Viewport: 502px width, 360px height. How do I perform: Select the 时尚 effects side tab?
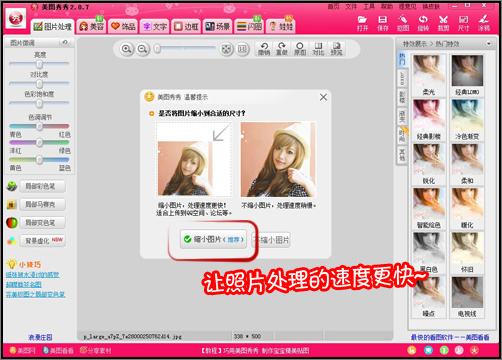coord(402,135)
